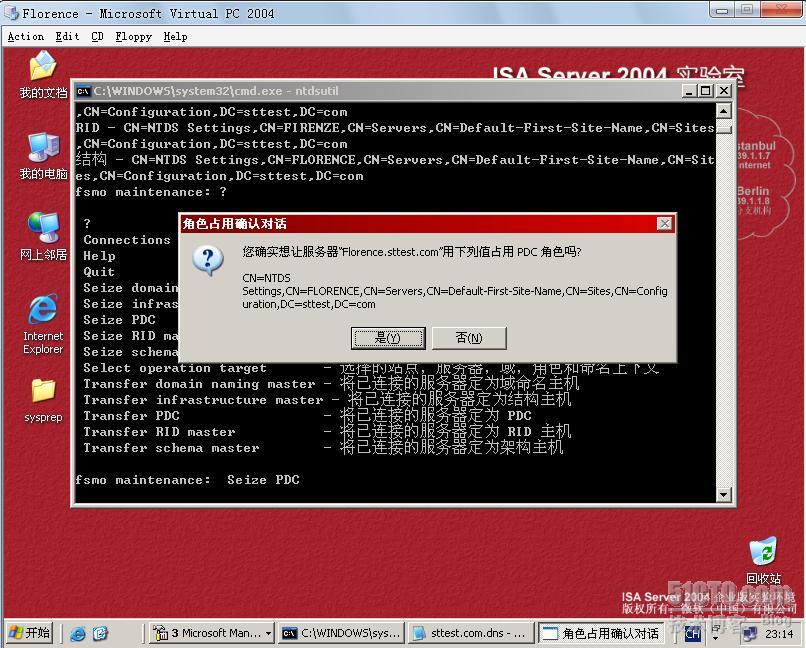The image size is (806, 648).
Task: Expand the 3 Microsoft Man... taskbar group
Action: coord(212,633)
